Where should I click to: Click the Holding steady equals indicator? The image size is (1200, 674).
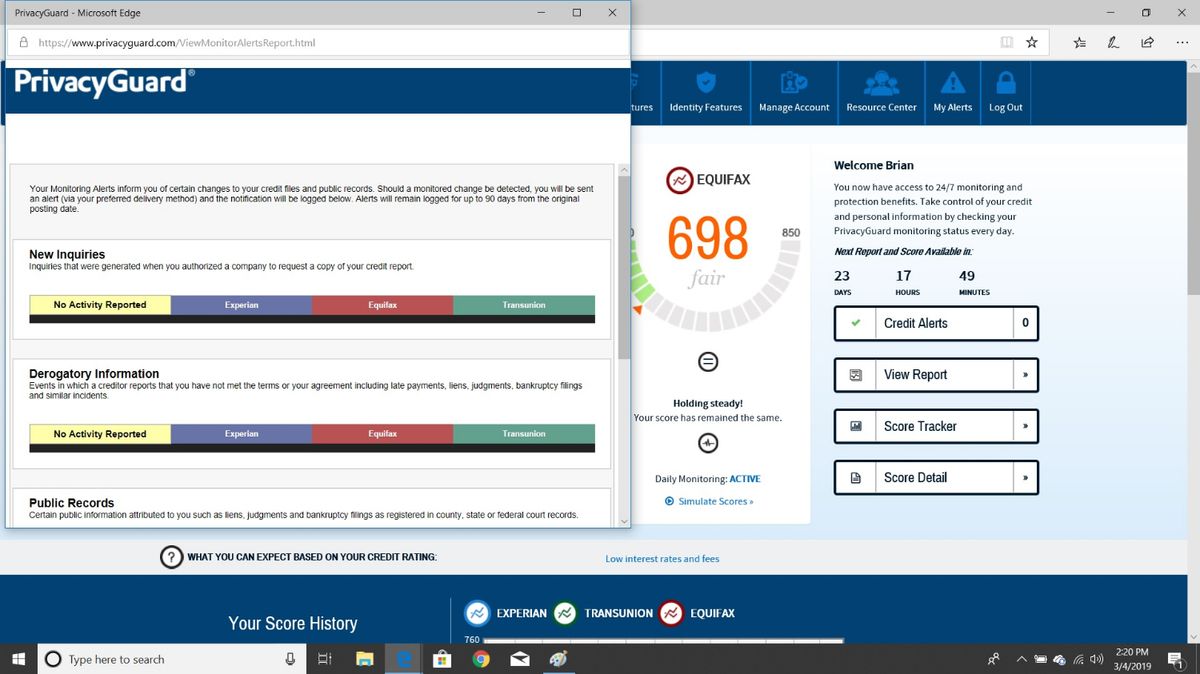[x=708, y=361]
